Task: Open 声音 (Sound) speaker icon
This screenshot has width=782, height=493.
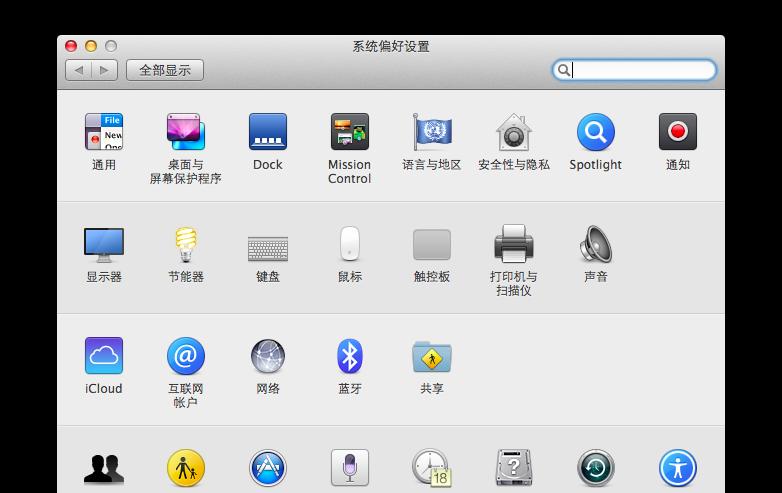Action: [x=595, y=244]
